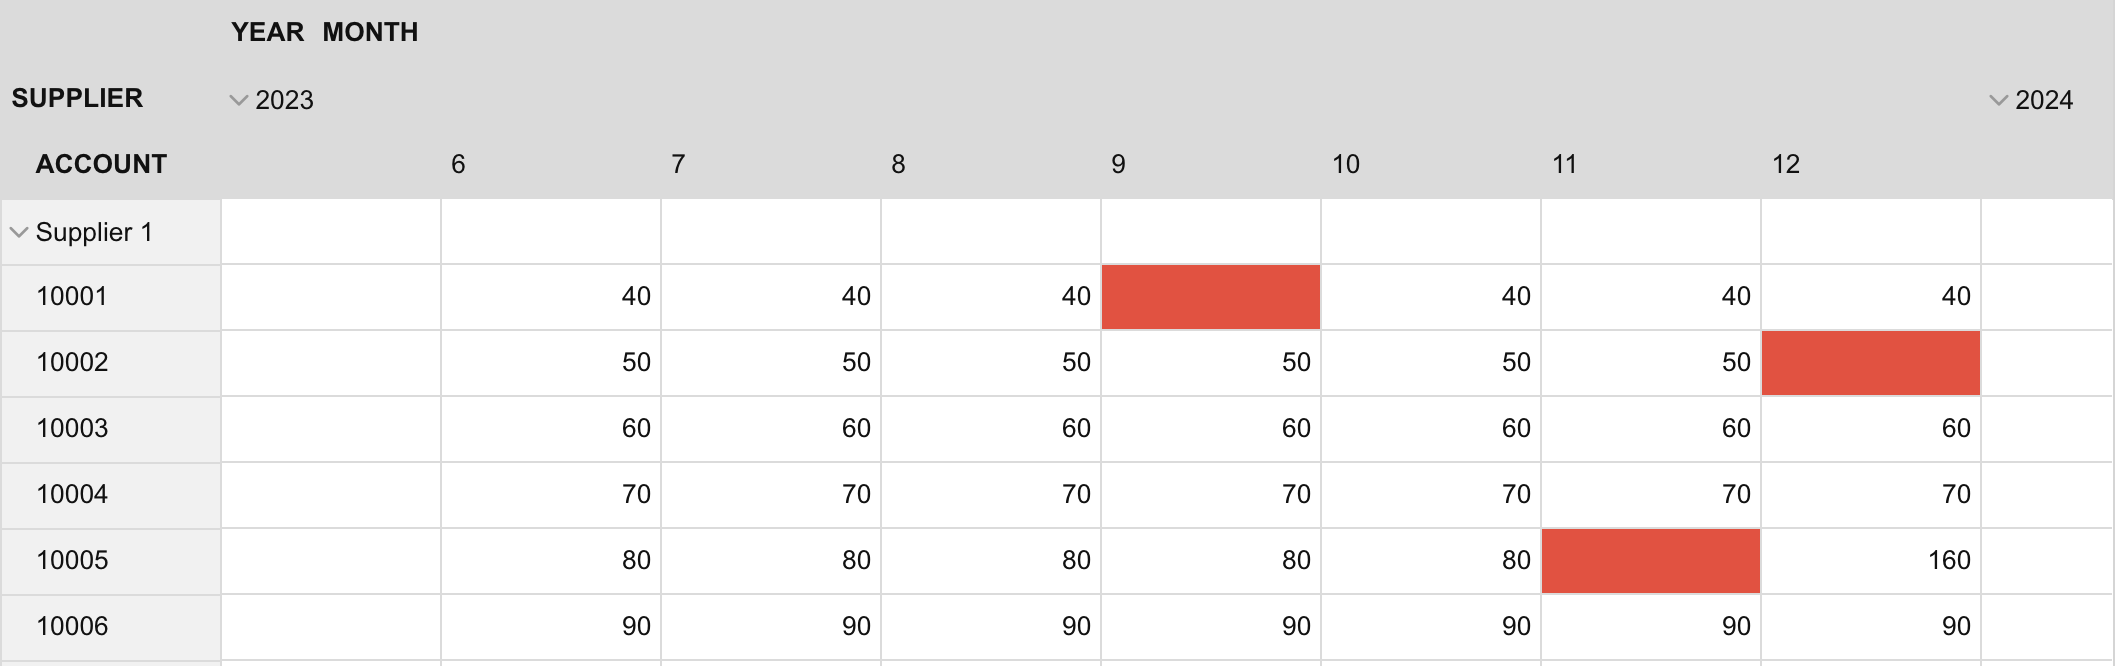Select account 10006 month 12 cell
The height and width of the screenshot is (666, 2128).
coord(1870,627)
